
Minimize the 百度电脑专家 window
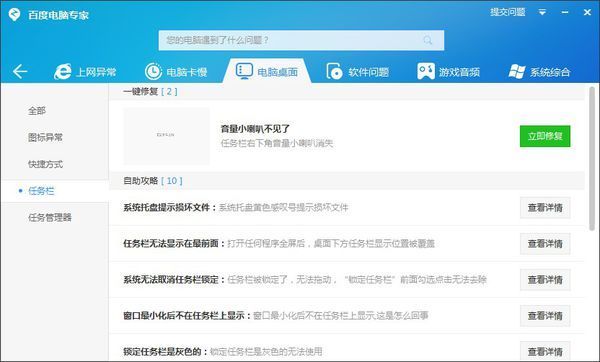click(x=565, y=12)
